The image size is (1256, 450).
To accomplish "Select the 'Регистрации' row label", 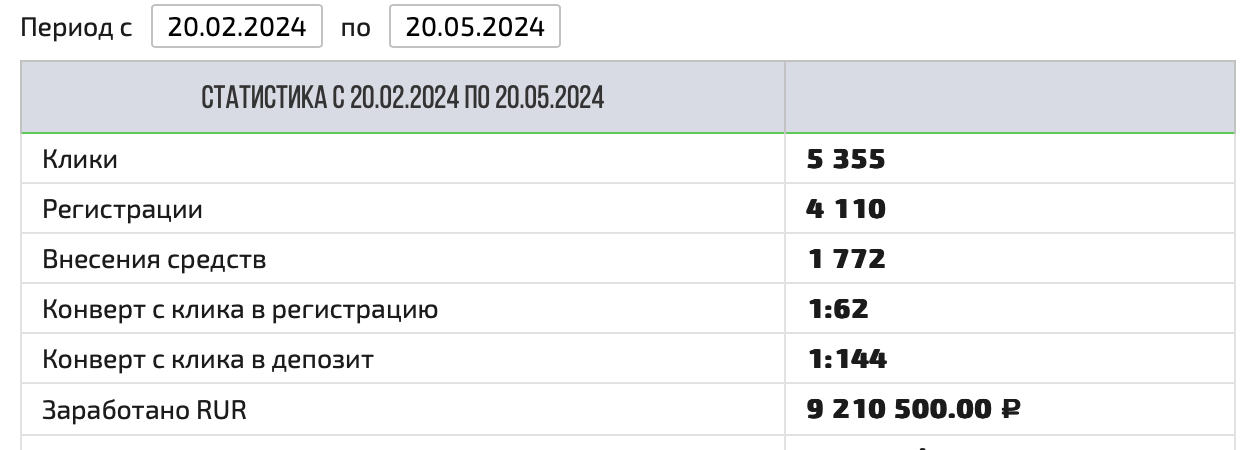I will pyautogui.click(x=122, y=209).
